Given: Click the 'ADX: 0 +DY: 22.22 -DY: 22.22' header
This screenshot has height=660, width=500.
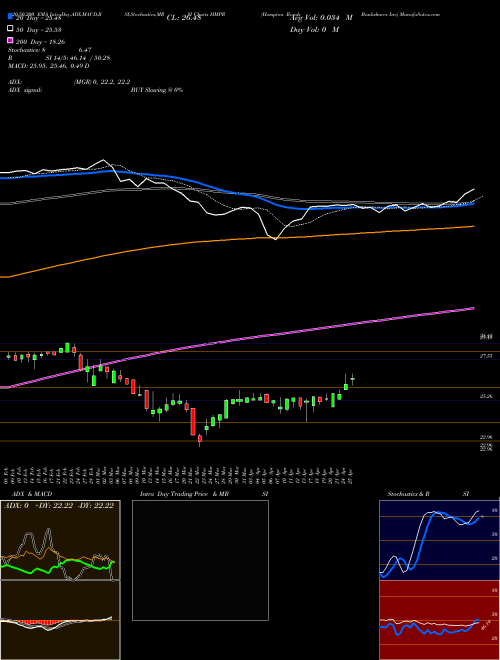Looking at the screenshot, I should click(x=59, y=506).
